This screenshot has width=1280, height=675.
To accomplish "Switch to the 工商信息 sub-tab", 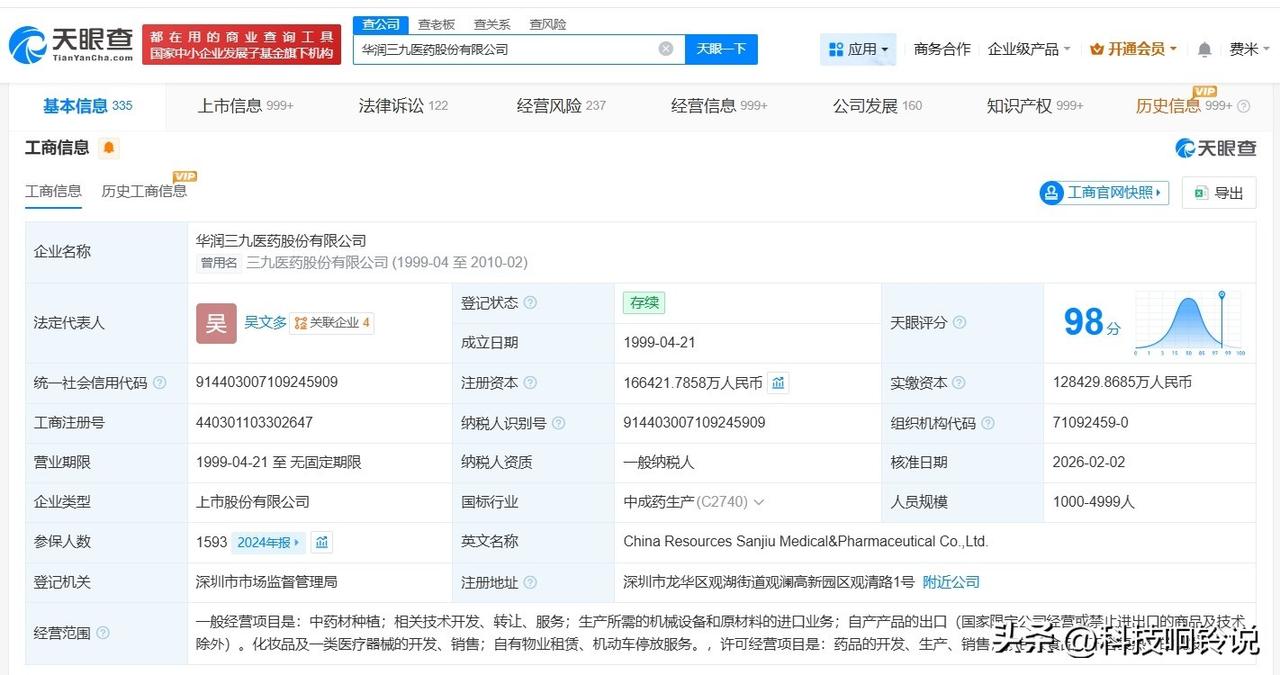I will click(53, 190).
